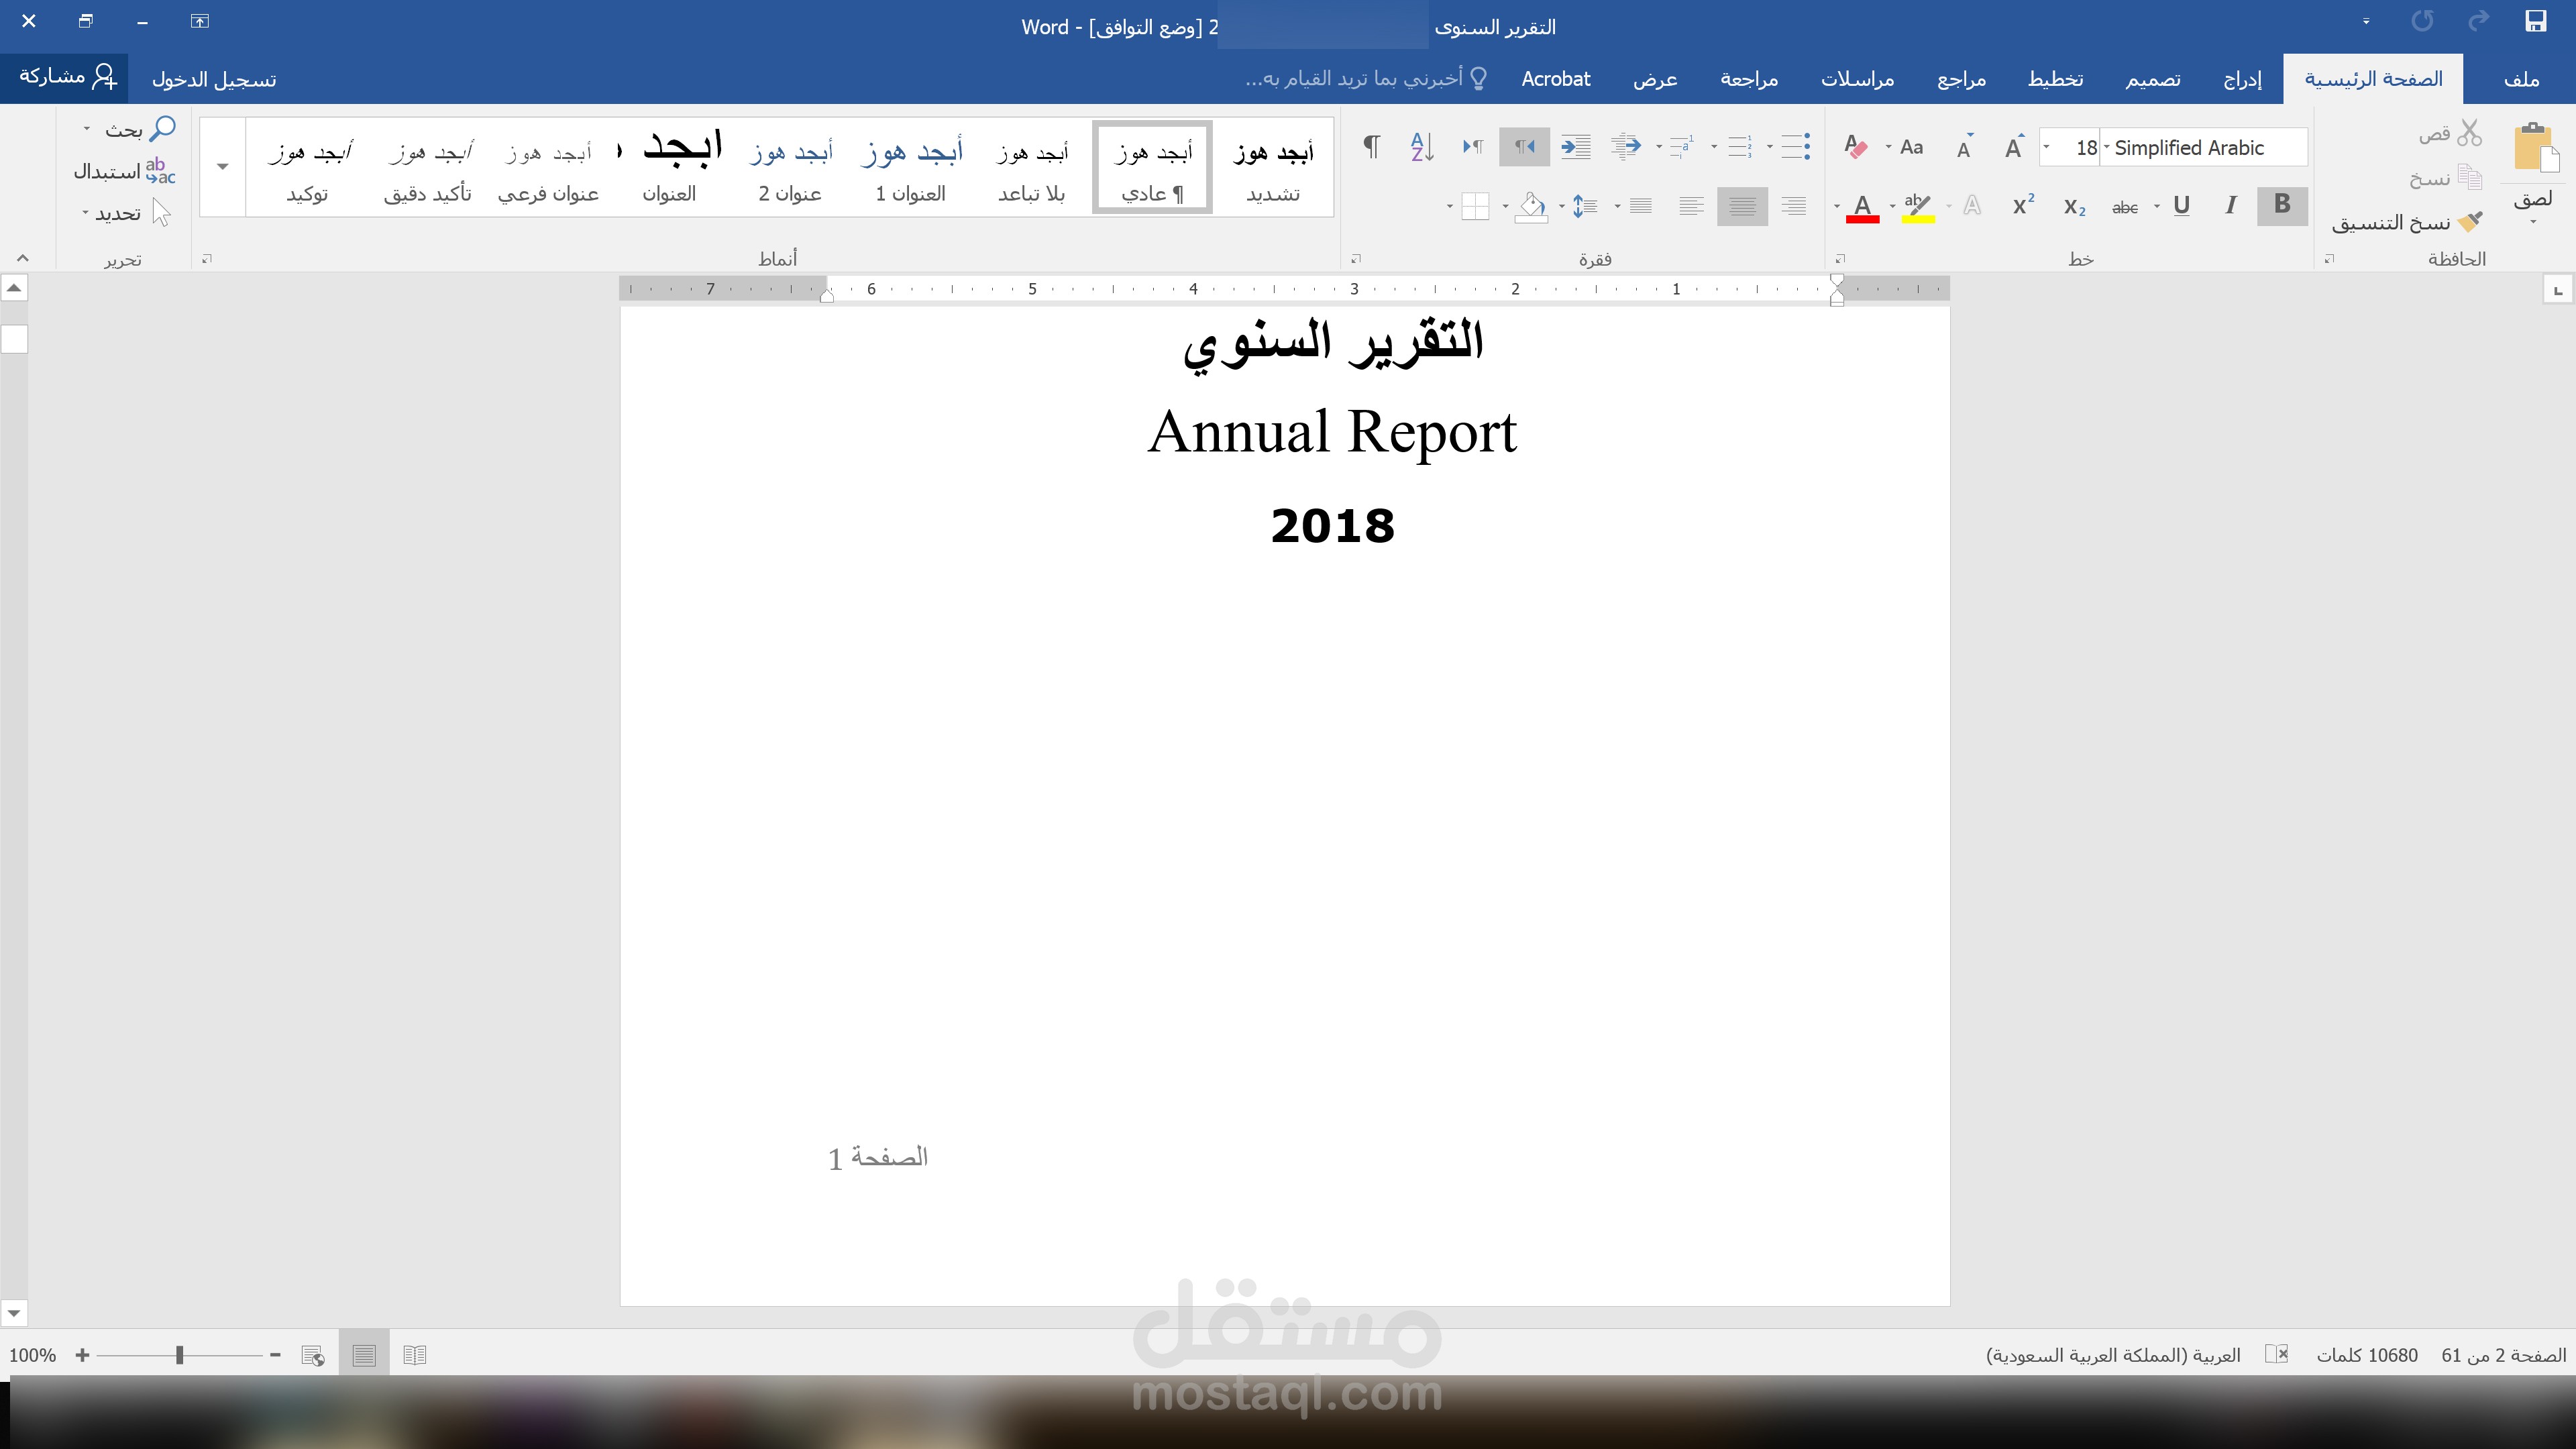Open the sort (فرز) tool
Image resolution: width=2576 pixels, height=1449 pixels.
(1422, 146)
